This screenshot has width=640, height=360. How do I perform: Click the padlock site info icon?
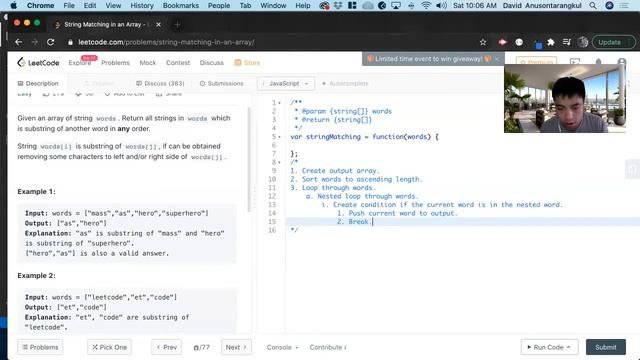click(x=70, y=42)
